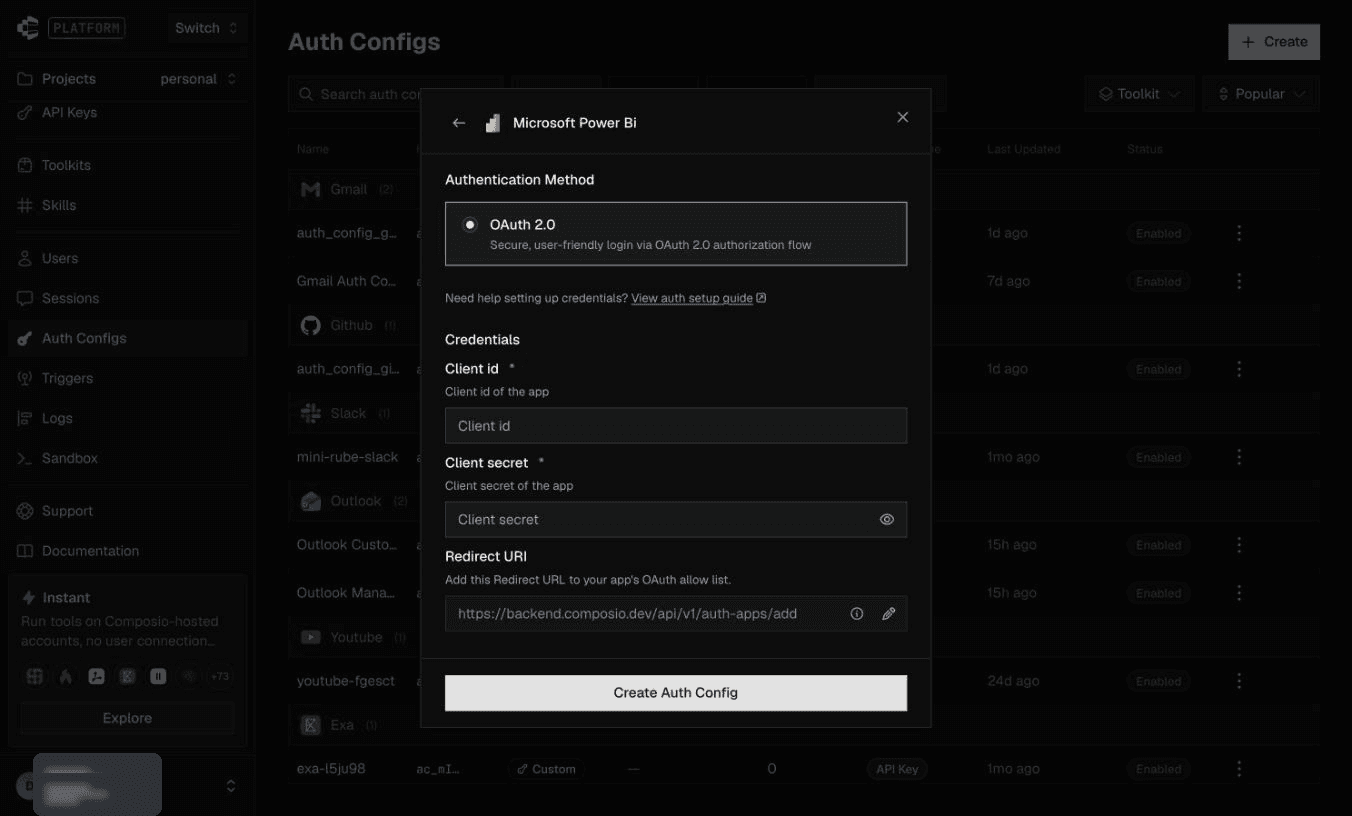Viewport: 1352px width, 816px height.
Task: Click the Gmail group icon
Action: tap(311, 189)
